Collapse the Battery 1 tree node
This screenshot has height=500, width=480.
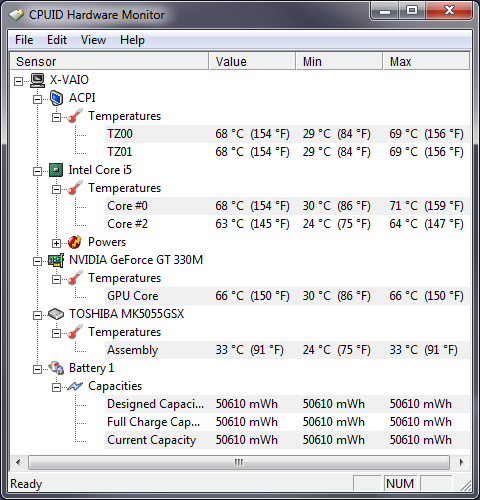[x=37, y=369]
